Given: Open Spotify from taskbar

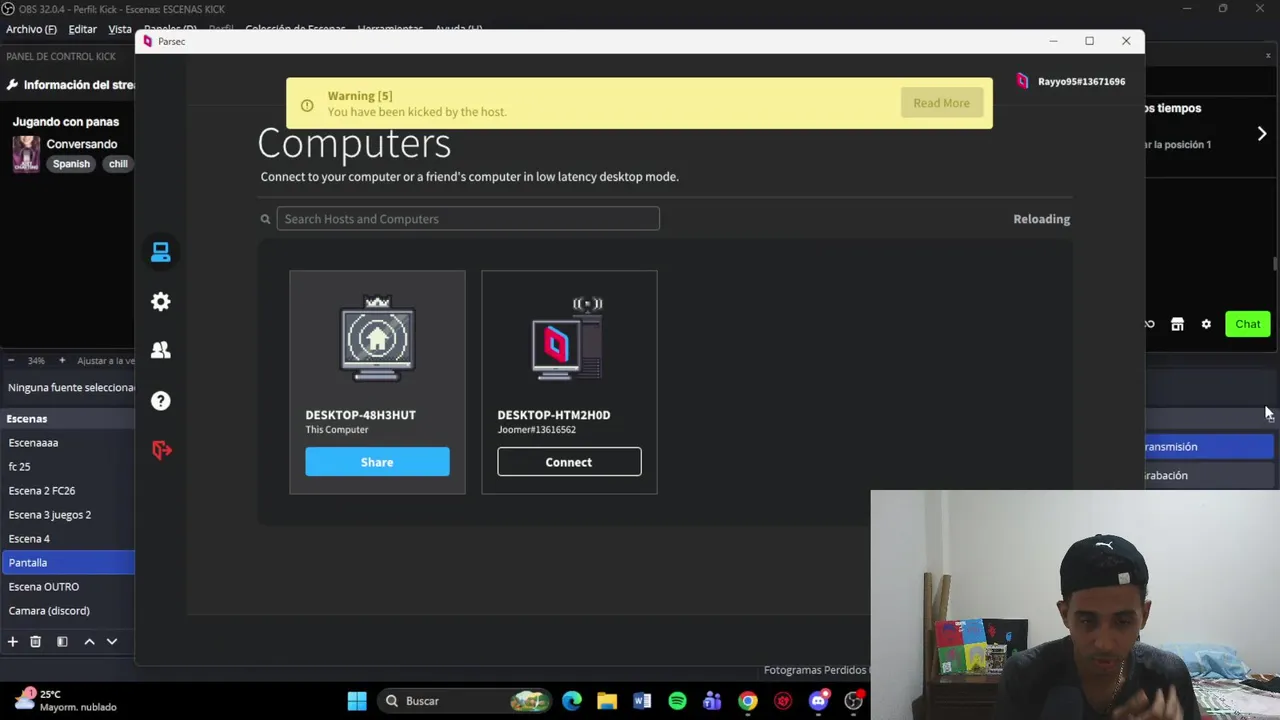Looking at the screenshot, I should [x=677, y=701].
